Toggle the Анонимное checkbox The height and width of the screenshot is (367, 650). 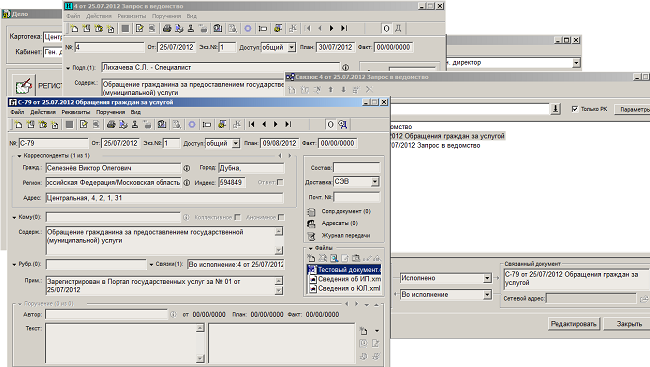click(x=281, y=217)
